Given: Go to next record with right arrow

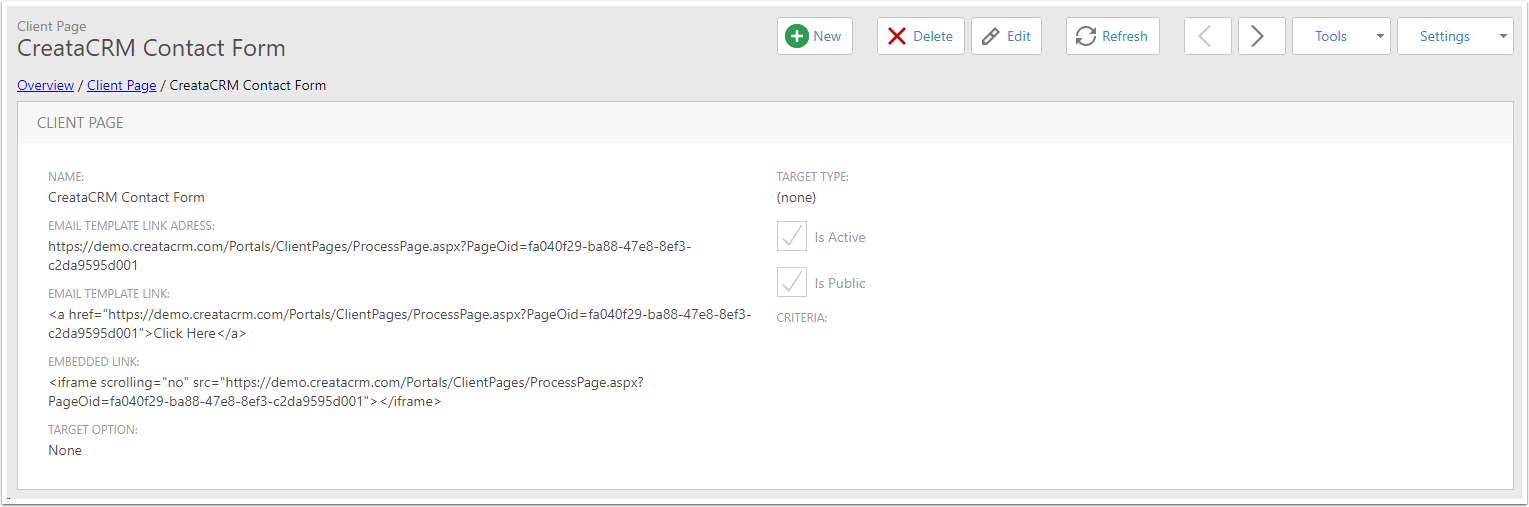Looking at the screenshot, I should (1262, 36).
